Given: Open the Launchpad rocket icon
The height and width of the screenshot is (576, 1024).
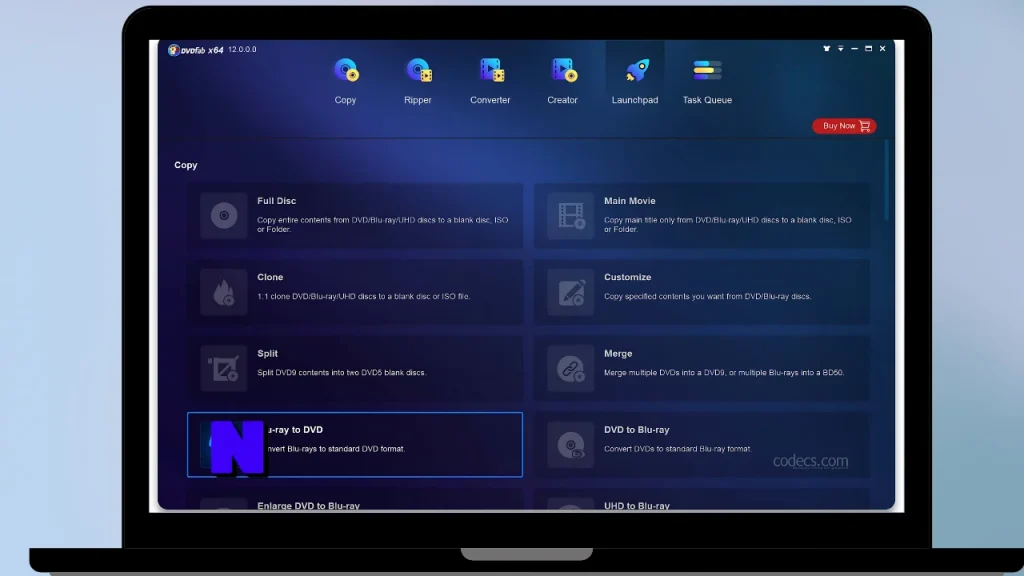Looking at the screenshot, I should 635,70.
